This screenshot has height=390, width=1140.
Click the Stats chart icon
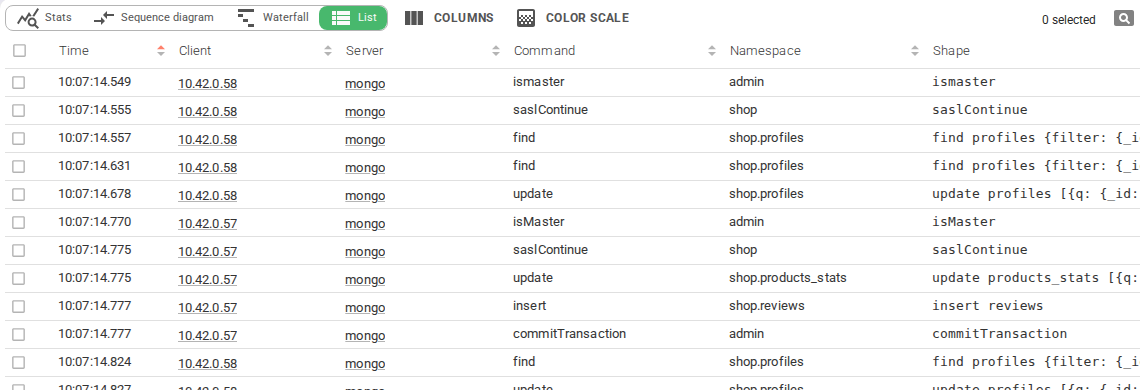pos(28,18)
